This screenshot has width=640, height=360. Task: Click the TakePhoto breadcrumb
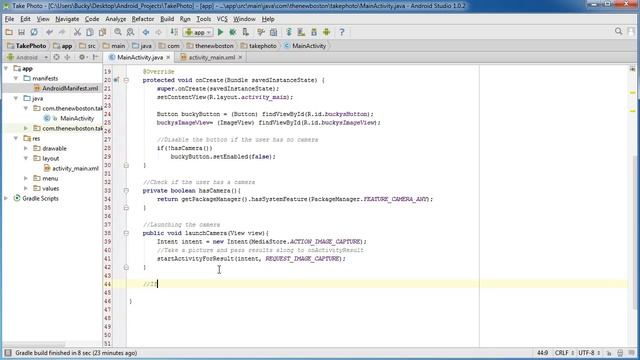click(27, 46)
